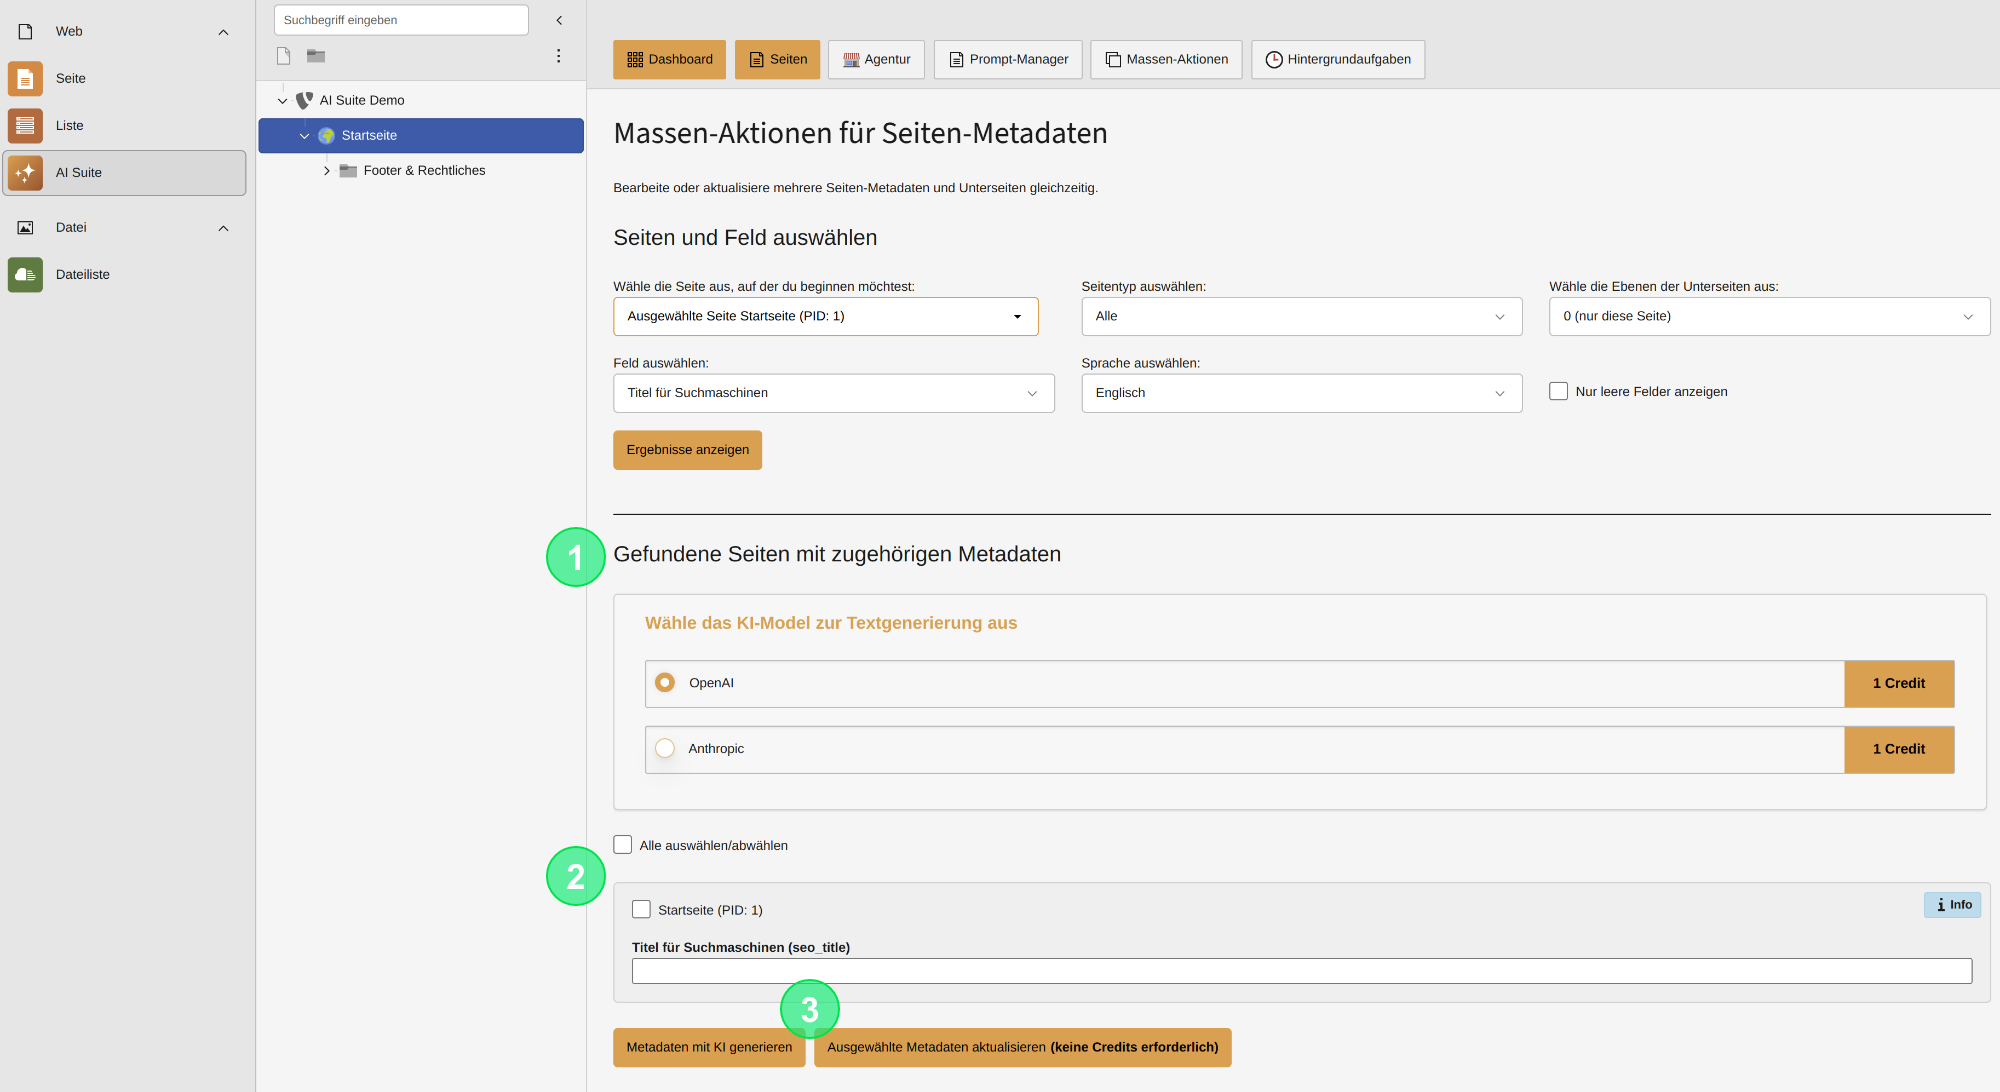Viewport: 2000px width, 1092px height.
Task: Collapse the AI Suite Demo tree node
Action: coord(283,100)
